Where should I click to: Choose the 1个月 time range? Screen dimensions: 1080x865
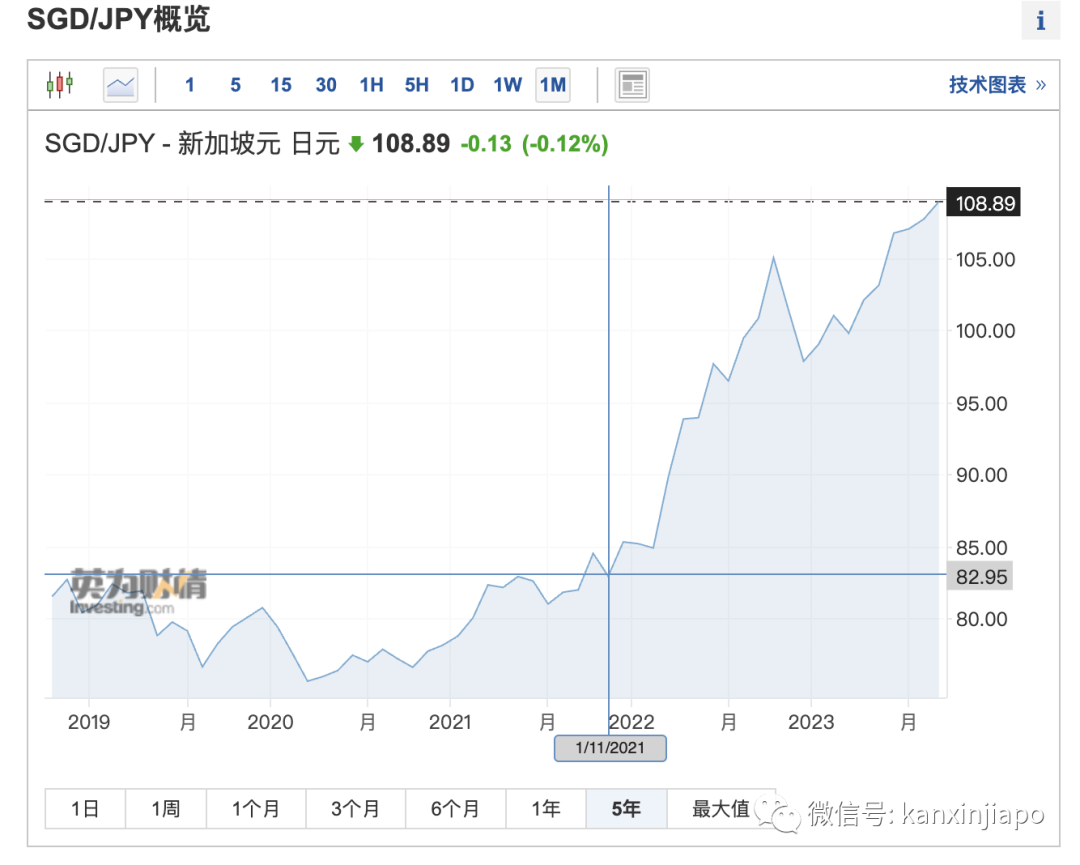pyautogui.click(x=256, y=809)
